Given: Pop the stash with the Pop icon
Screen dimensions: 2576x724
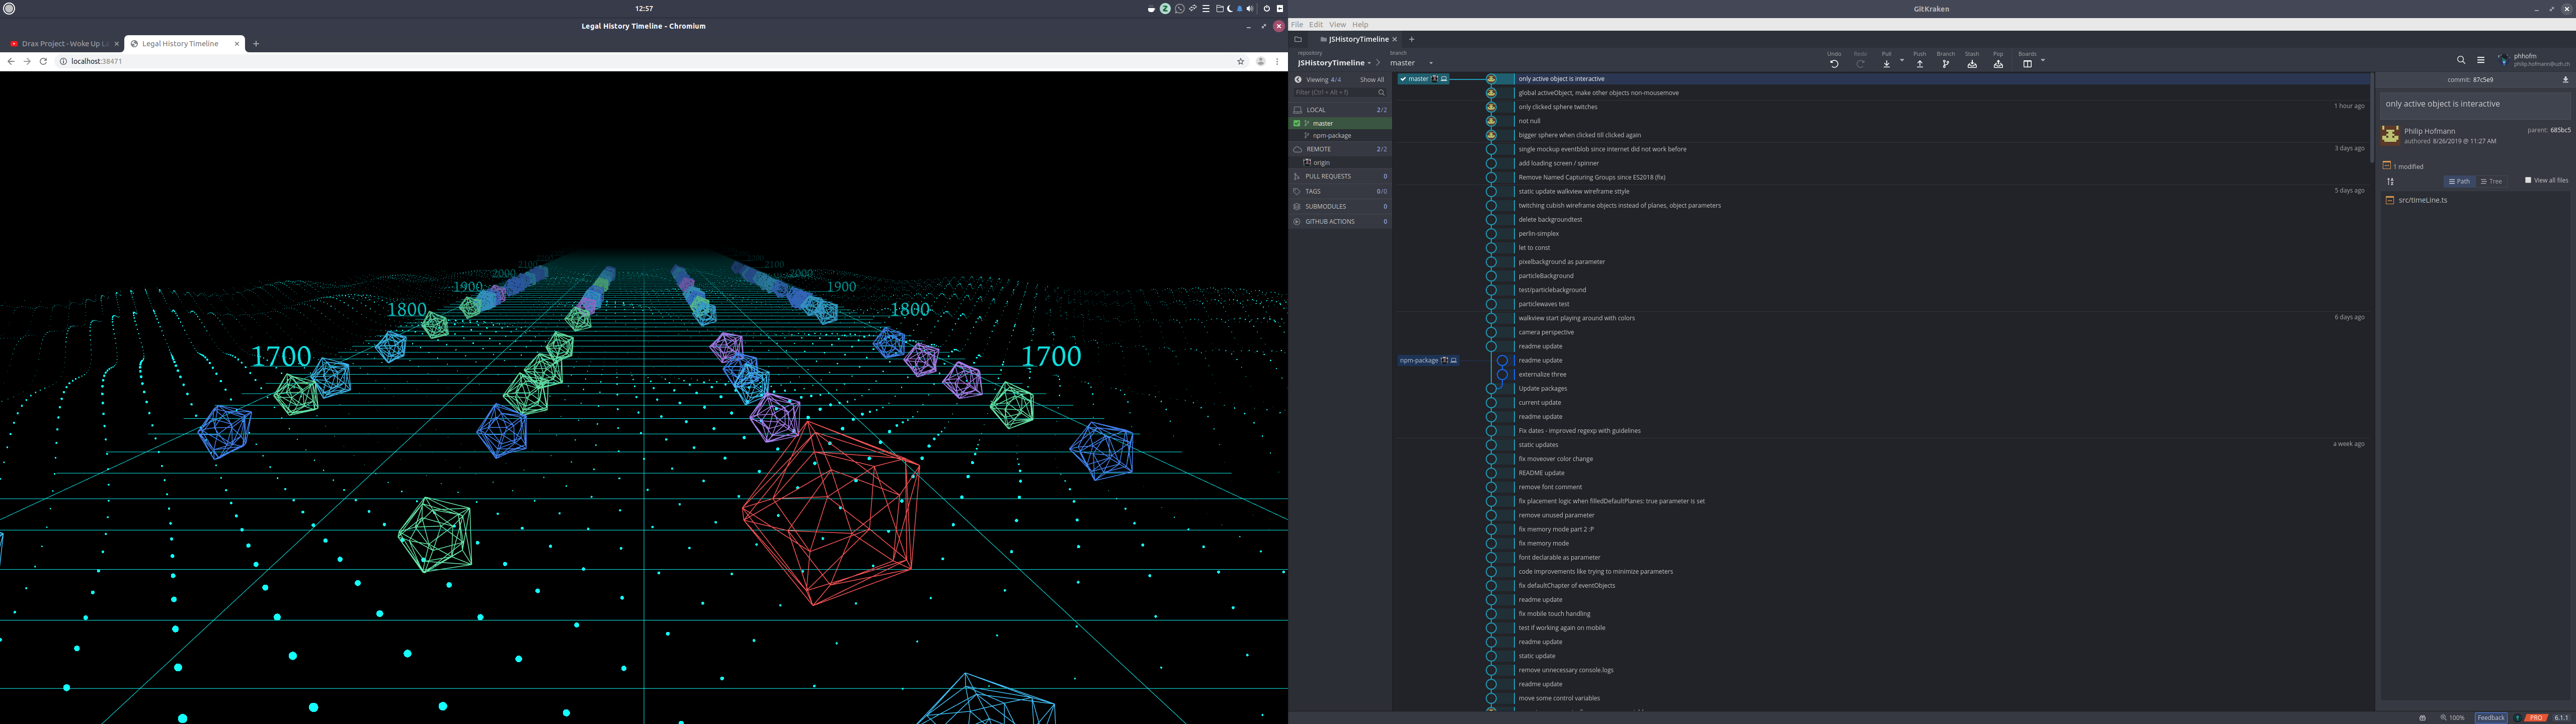Looking at the screenshot, I should click(1998, 64).
